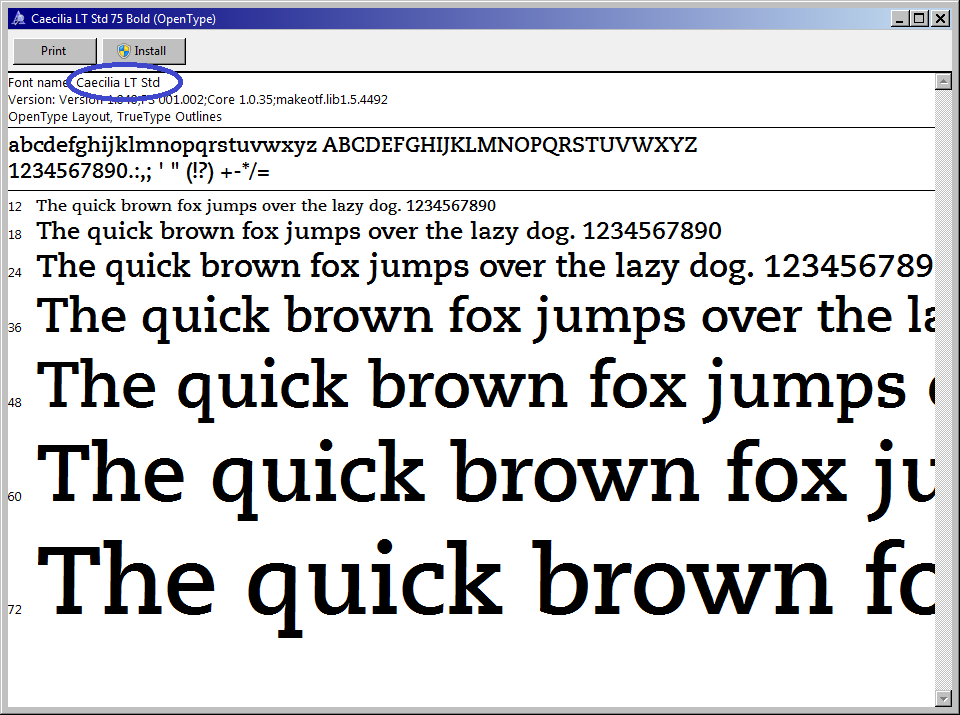Click the font name Caecilia LT Std
The height and width of the screenshot is (715, 960).
click(118, 83)
